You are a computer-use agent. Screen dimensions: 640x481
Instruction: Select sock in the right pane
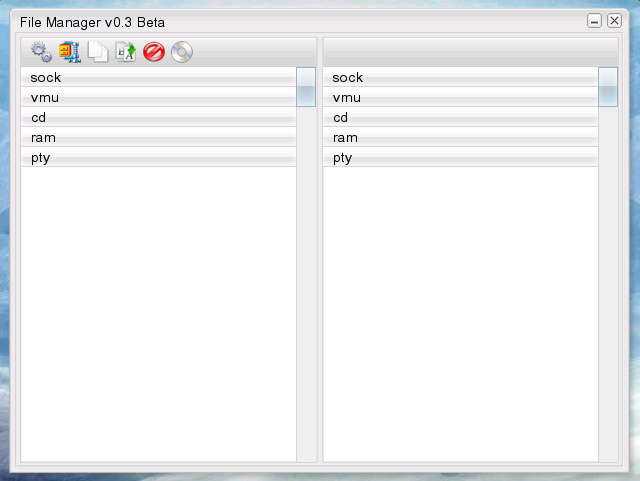(460, 77)
